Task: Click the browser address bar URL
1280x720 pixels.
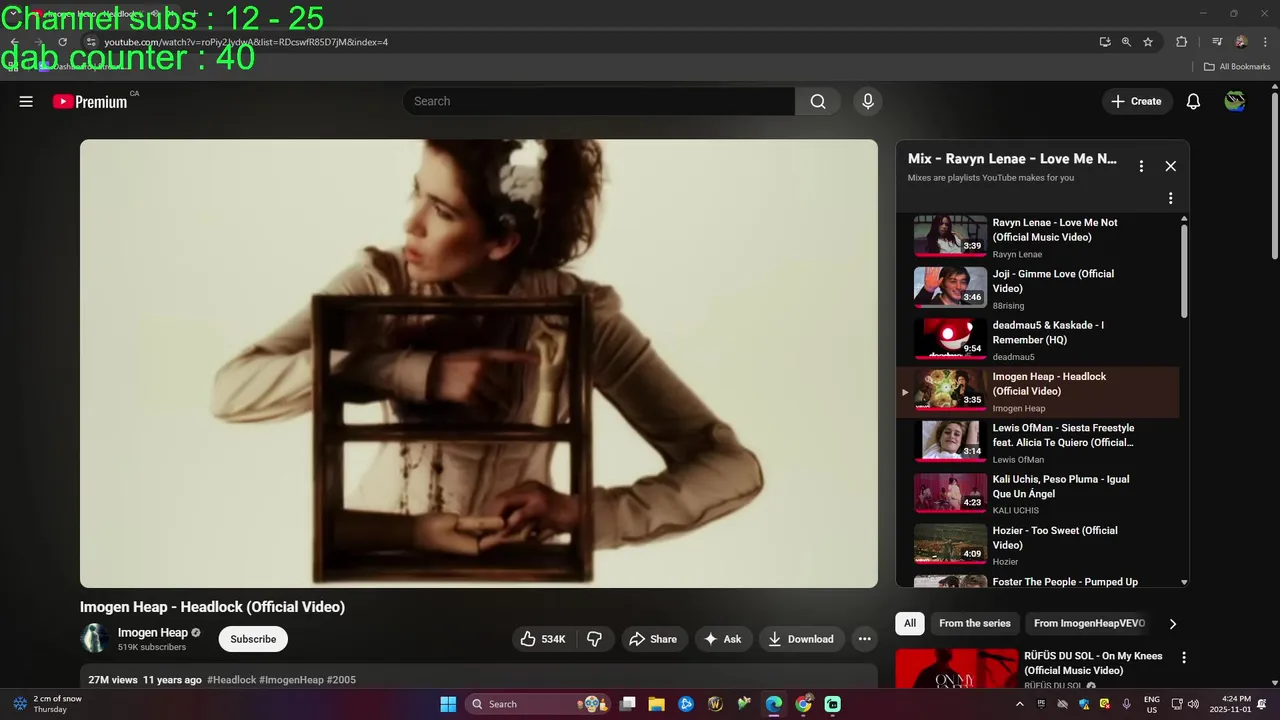Action: point(246,42)
